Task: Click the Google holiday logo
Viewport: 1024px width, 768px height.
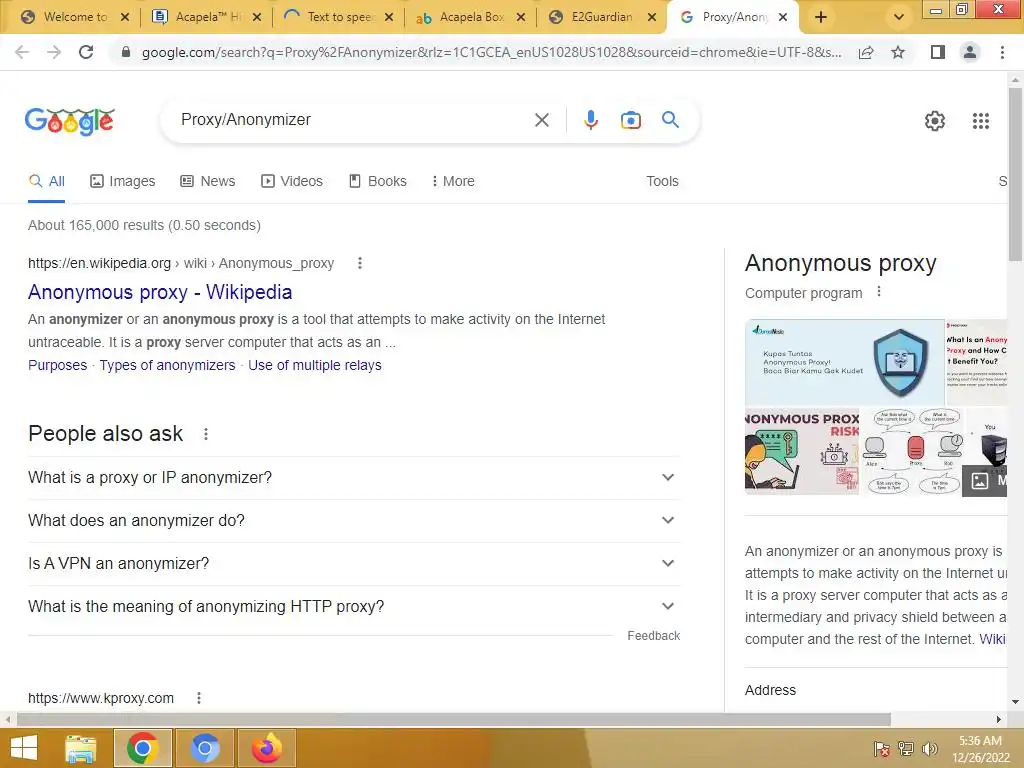Action: (70, 121)
